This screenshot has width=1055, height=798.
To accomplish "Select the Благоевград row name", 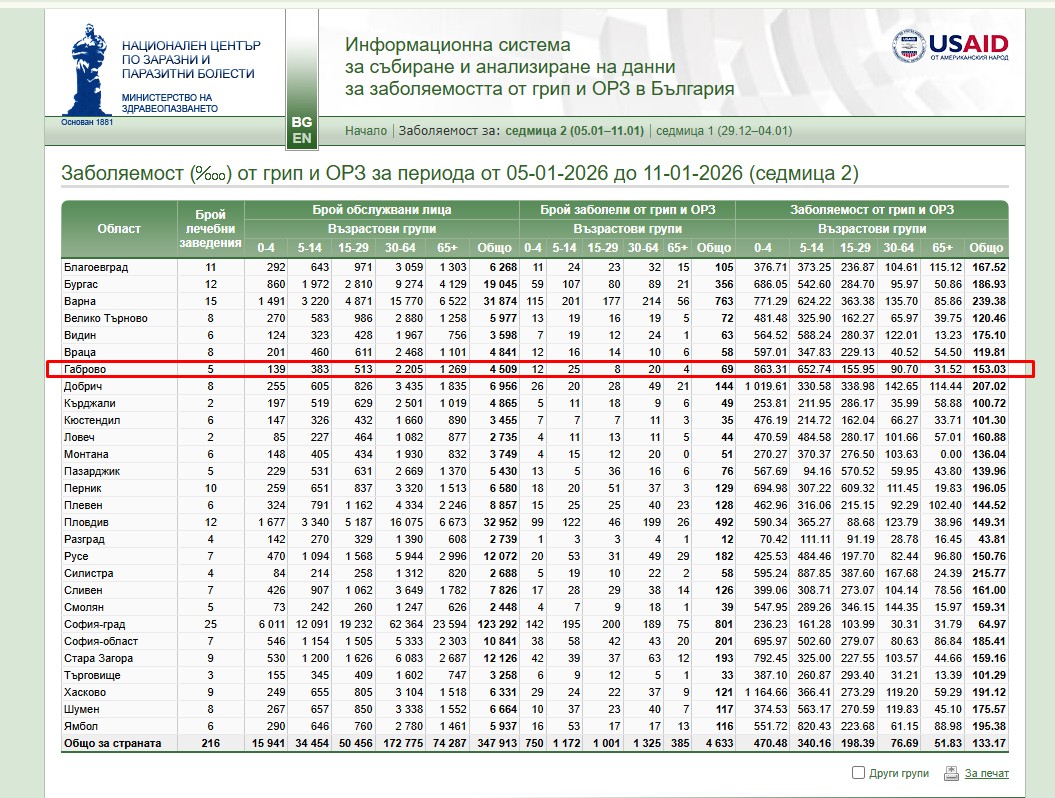I will (x=96, y=267).
